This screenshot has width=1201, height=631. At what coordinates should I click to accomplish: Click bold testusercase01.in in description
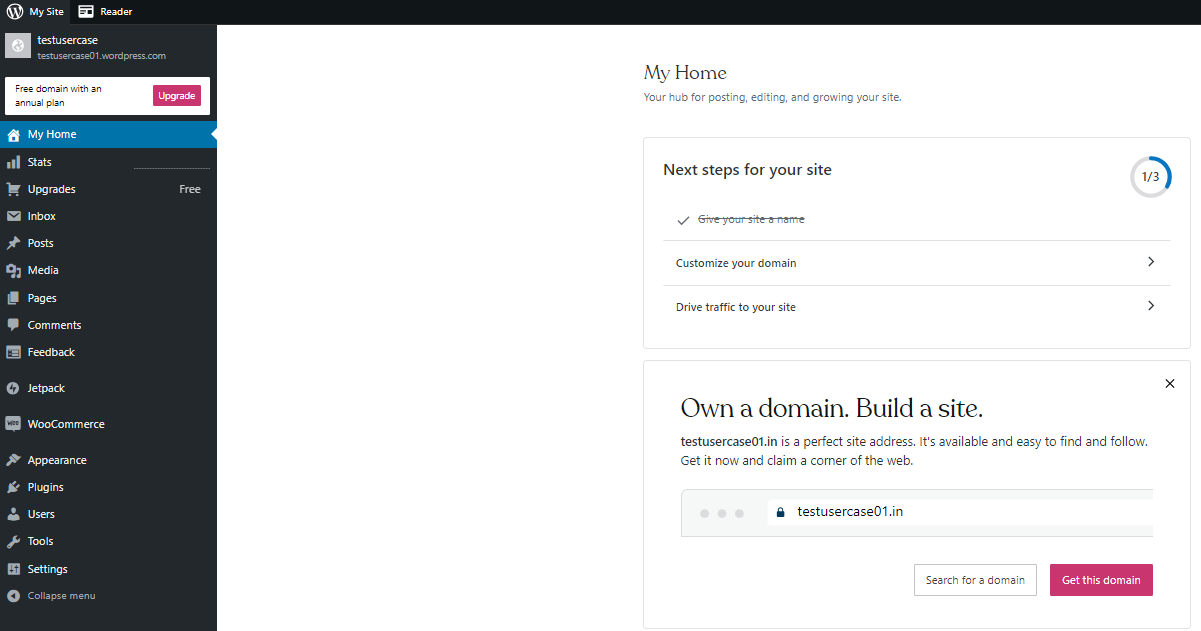730,441
